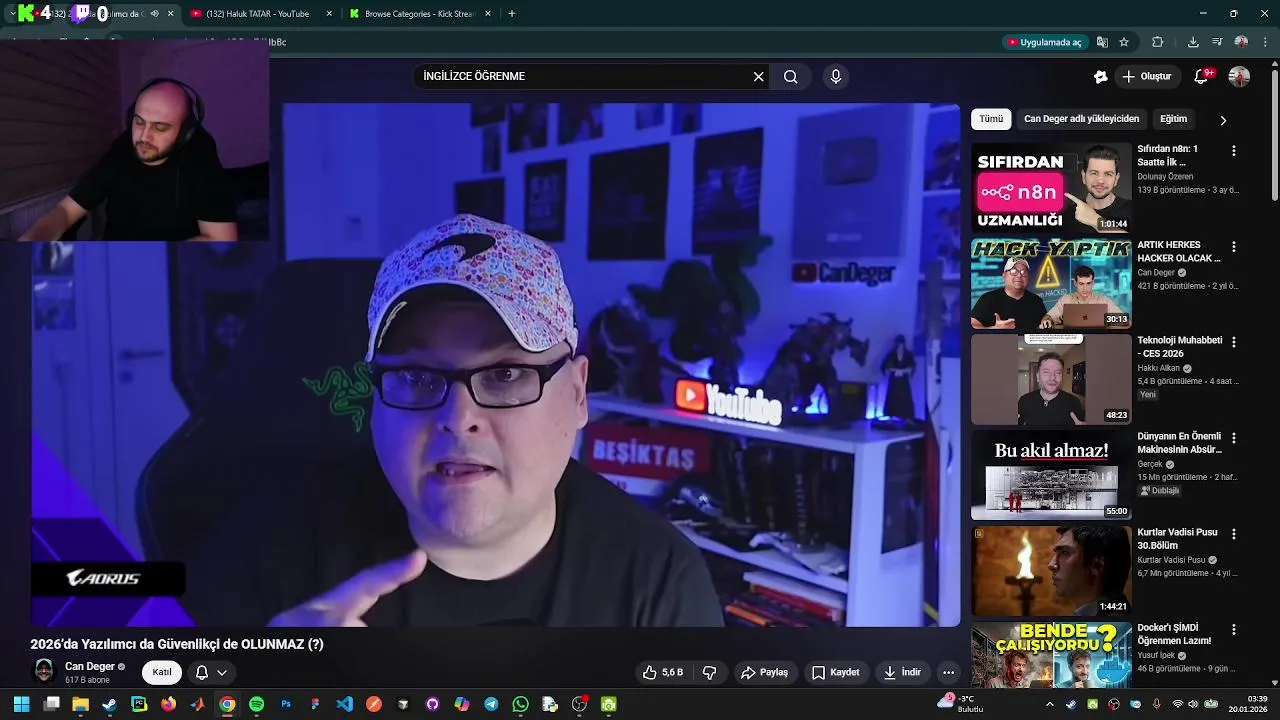The width and height of the screenshot is (1280, 720).
Task: Open options menu for ARTIK HERKES HACKER video
Action: tap(1233, 247)
